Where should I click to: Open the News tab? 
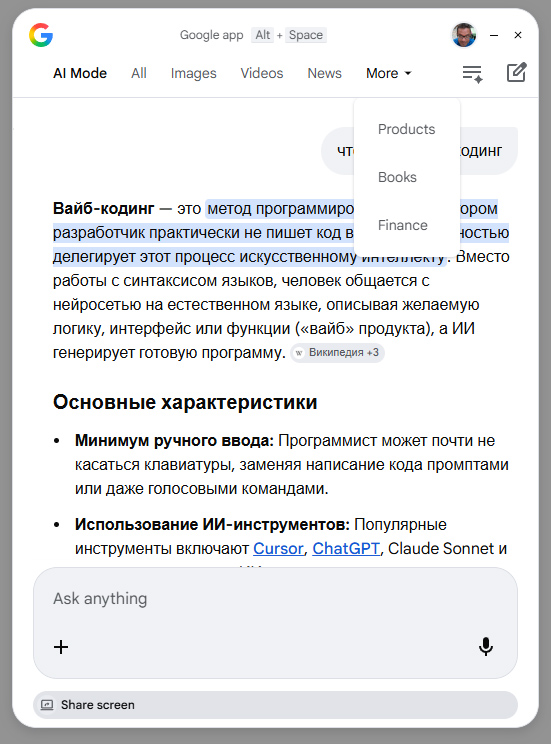click(324, 74)
